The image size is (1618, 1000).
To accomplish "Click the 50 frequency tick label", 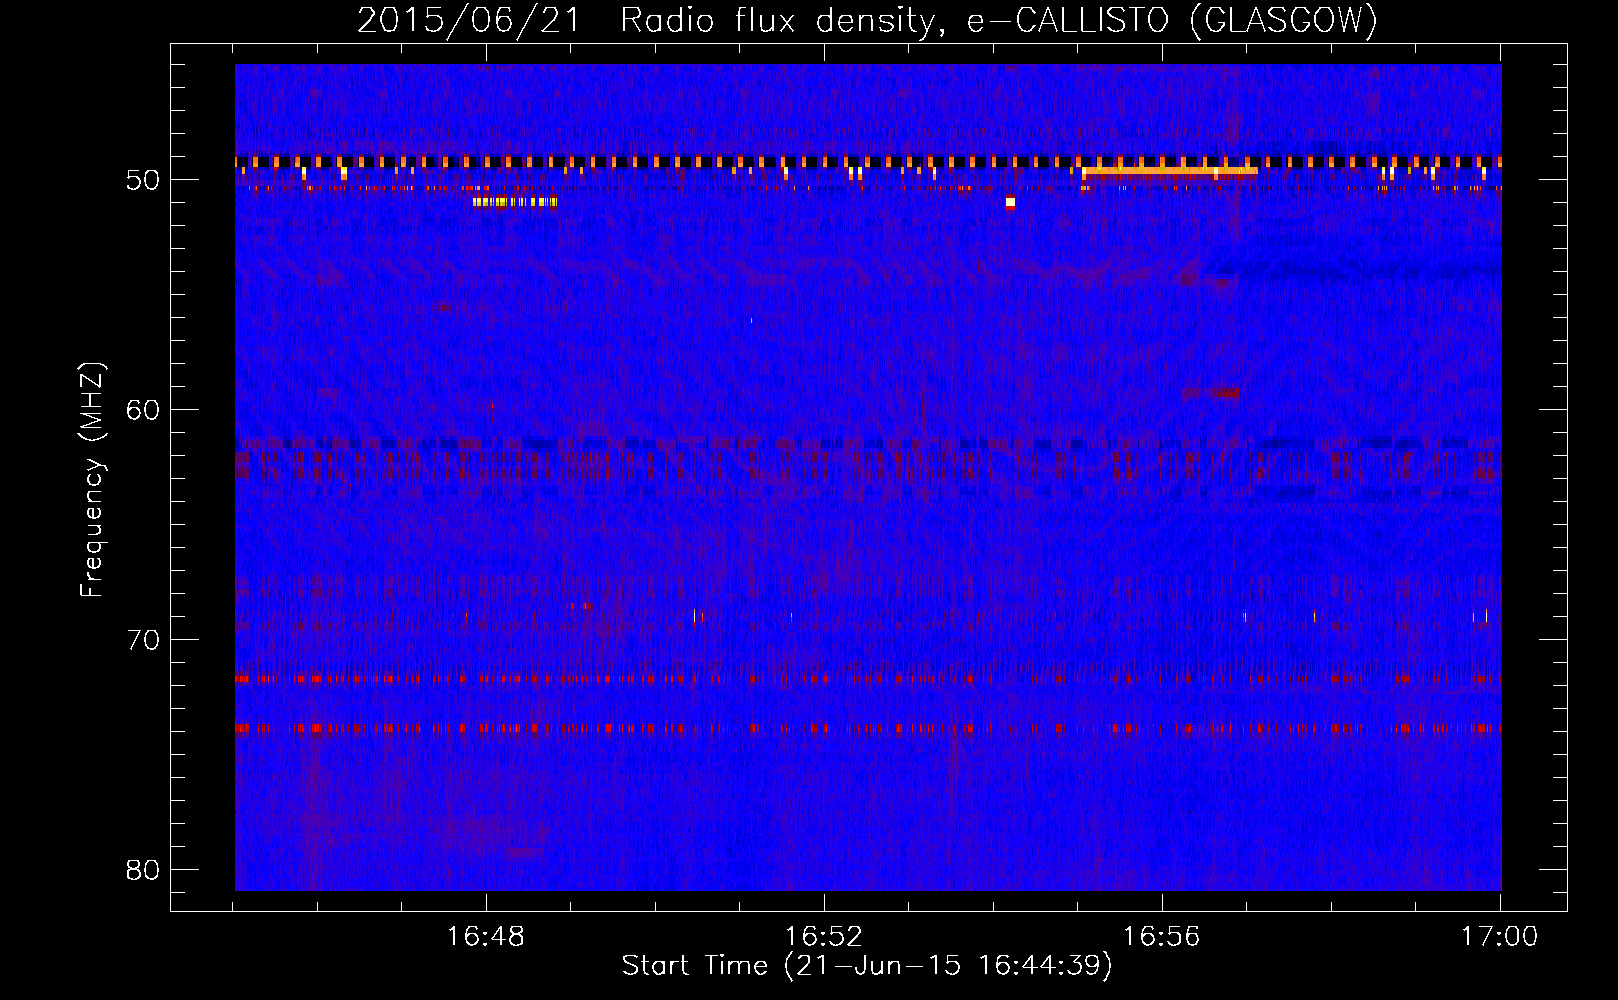I will pos(143,180).
